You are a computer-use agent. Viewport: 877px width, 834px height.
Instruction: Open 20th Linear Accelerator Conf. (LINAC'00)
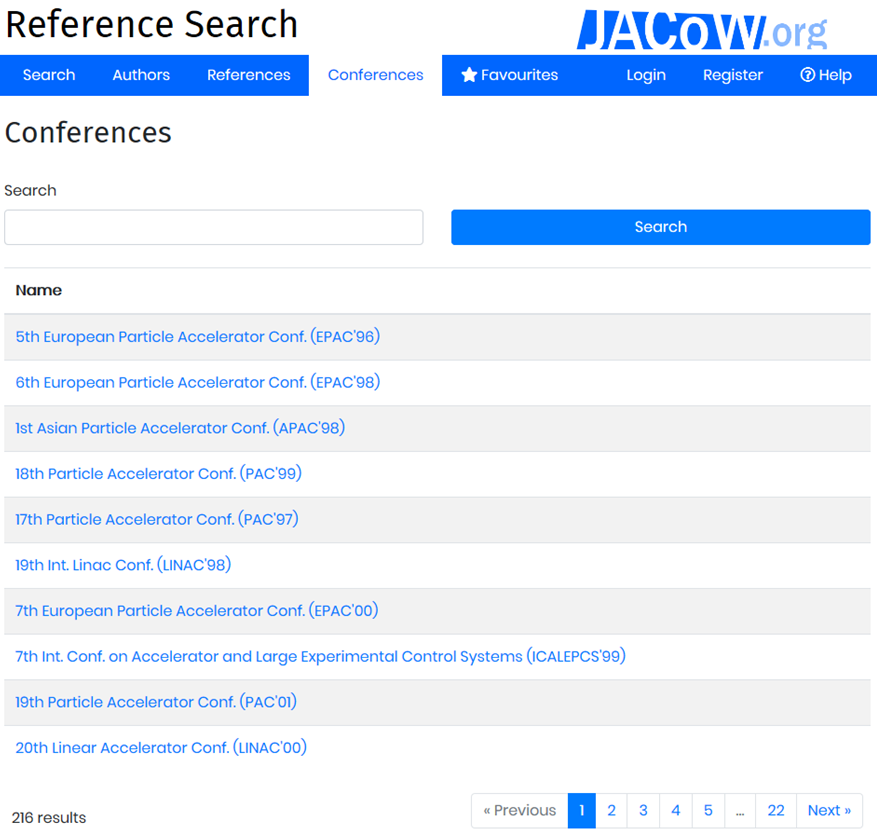click(x=161, y=748)
